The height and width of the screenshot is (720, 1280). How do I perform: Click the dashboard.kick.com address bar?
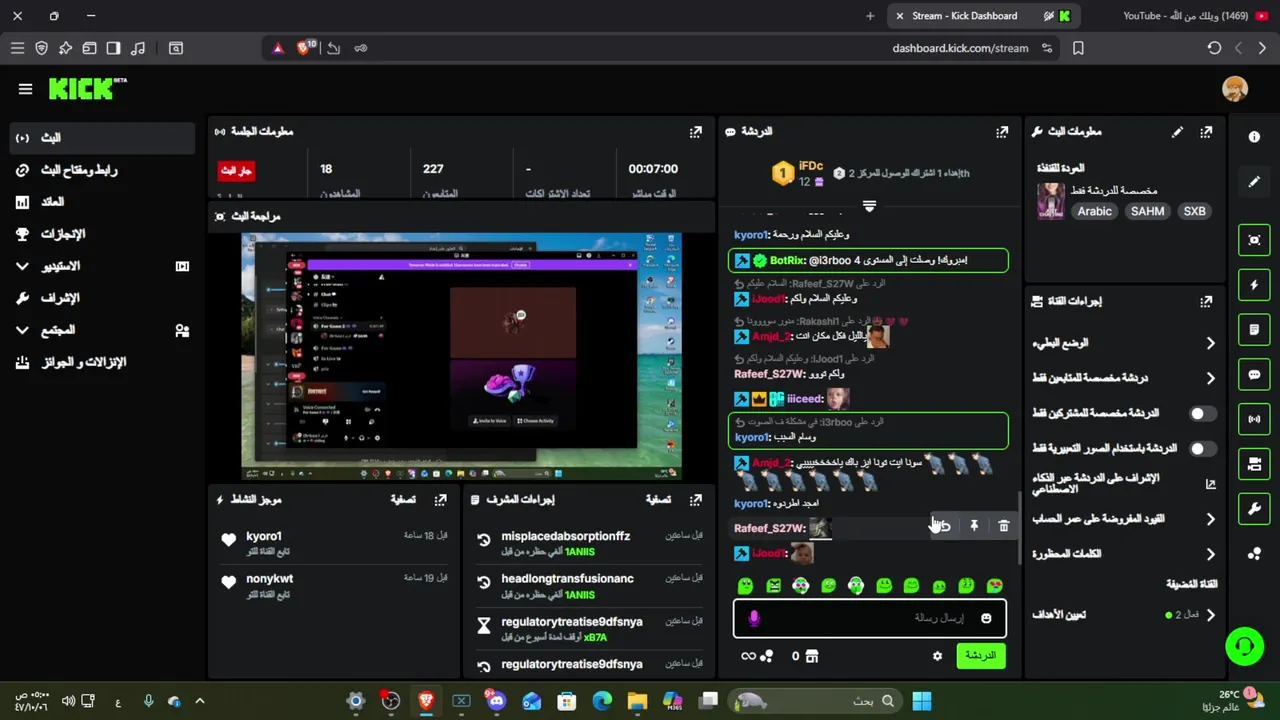pos(960,48)
